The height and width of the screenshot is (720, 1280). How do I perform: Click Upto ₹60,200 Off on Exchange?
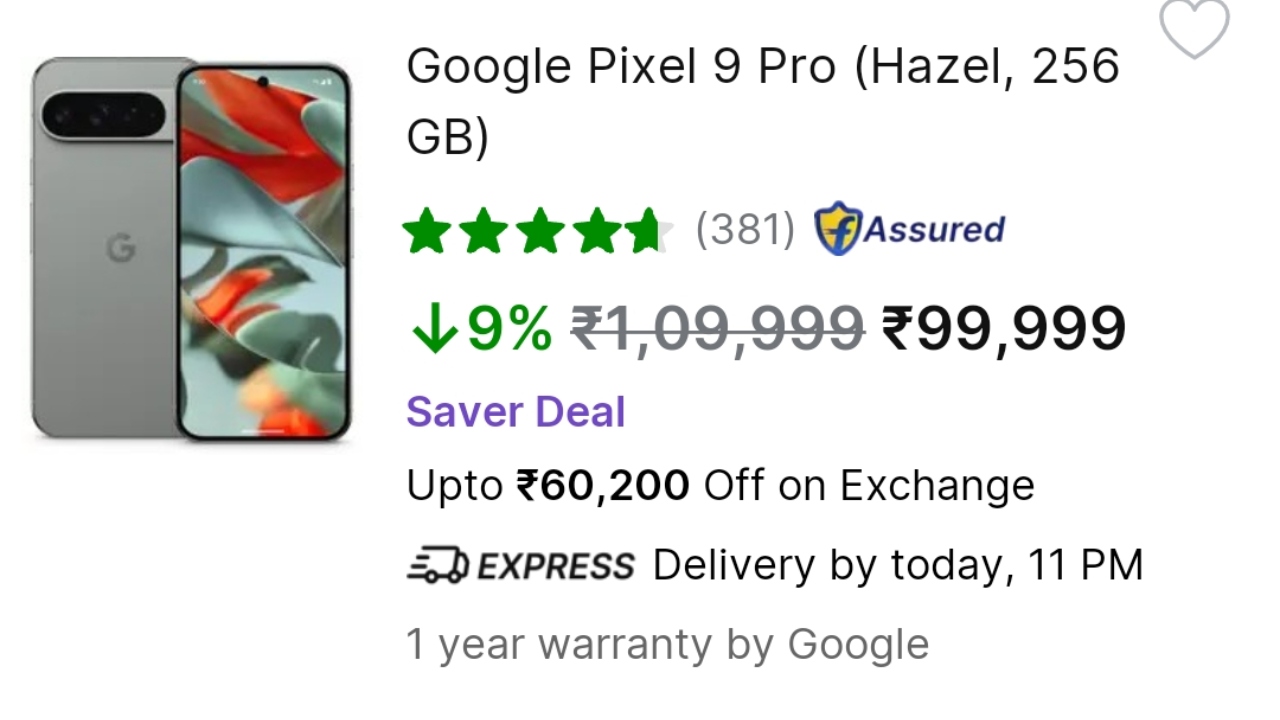(x=720, y=486)
